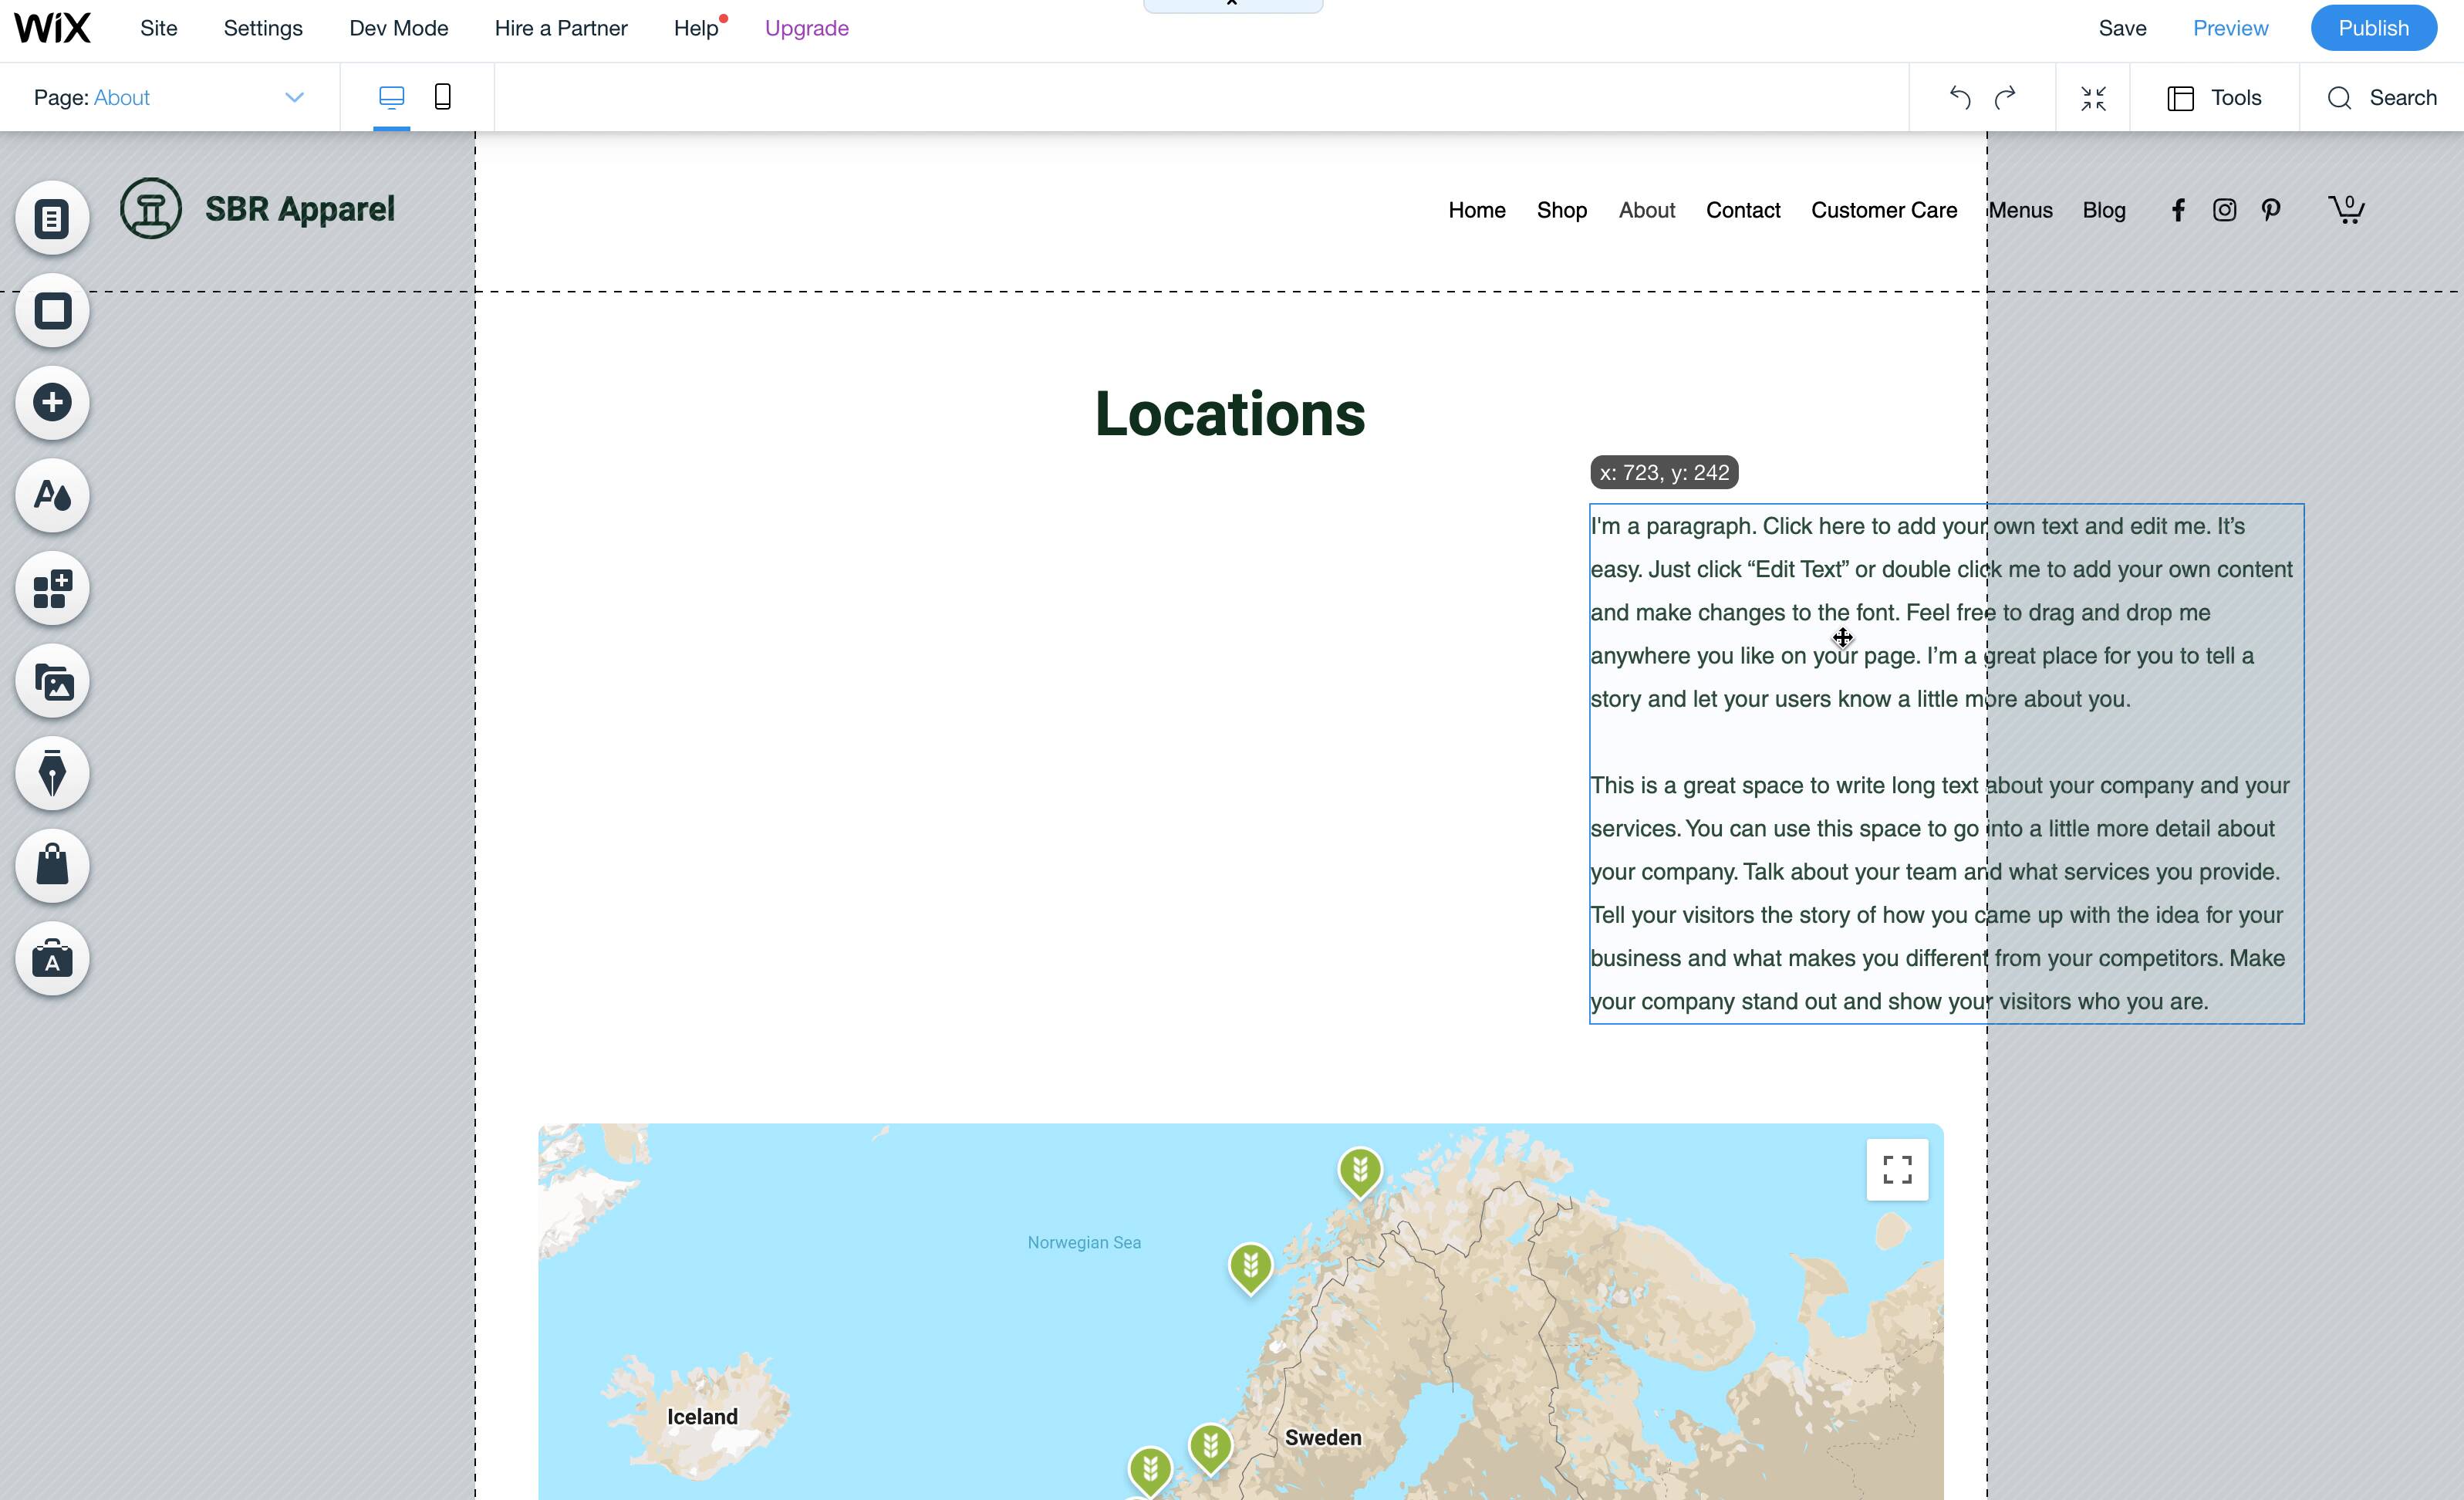Click the Add Elements plus icon

point(52,403)
